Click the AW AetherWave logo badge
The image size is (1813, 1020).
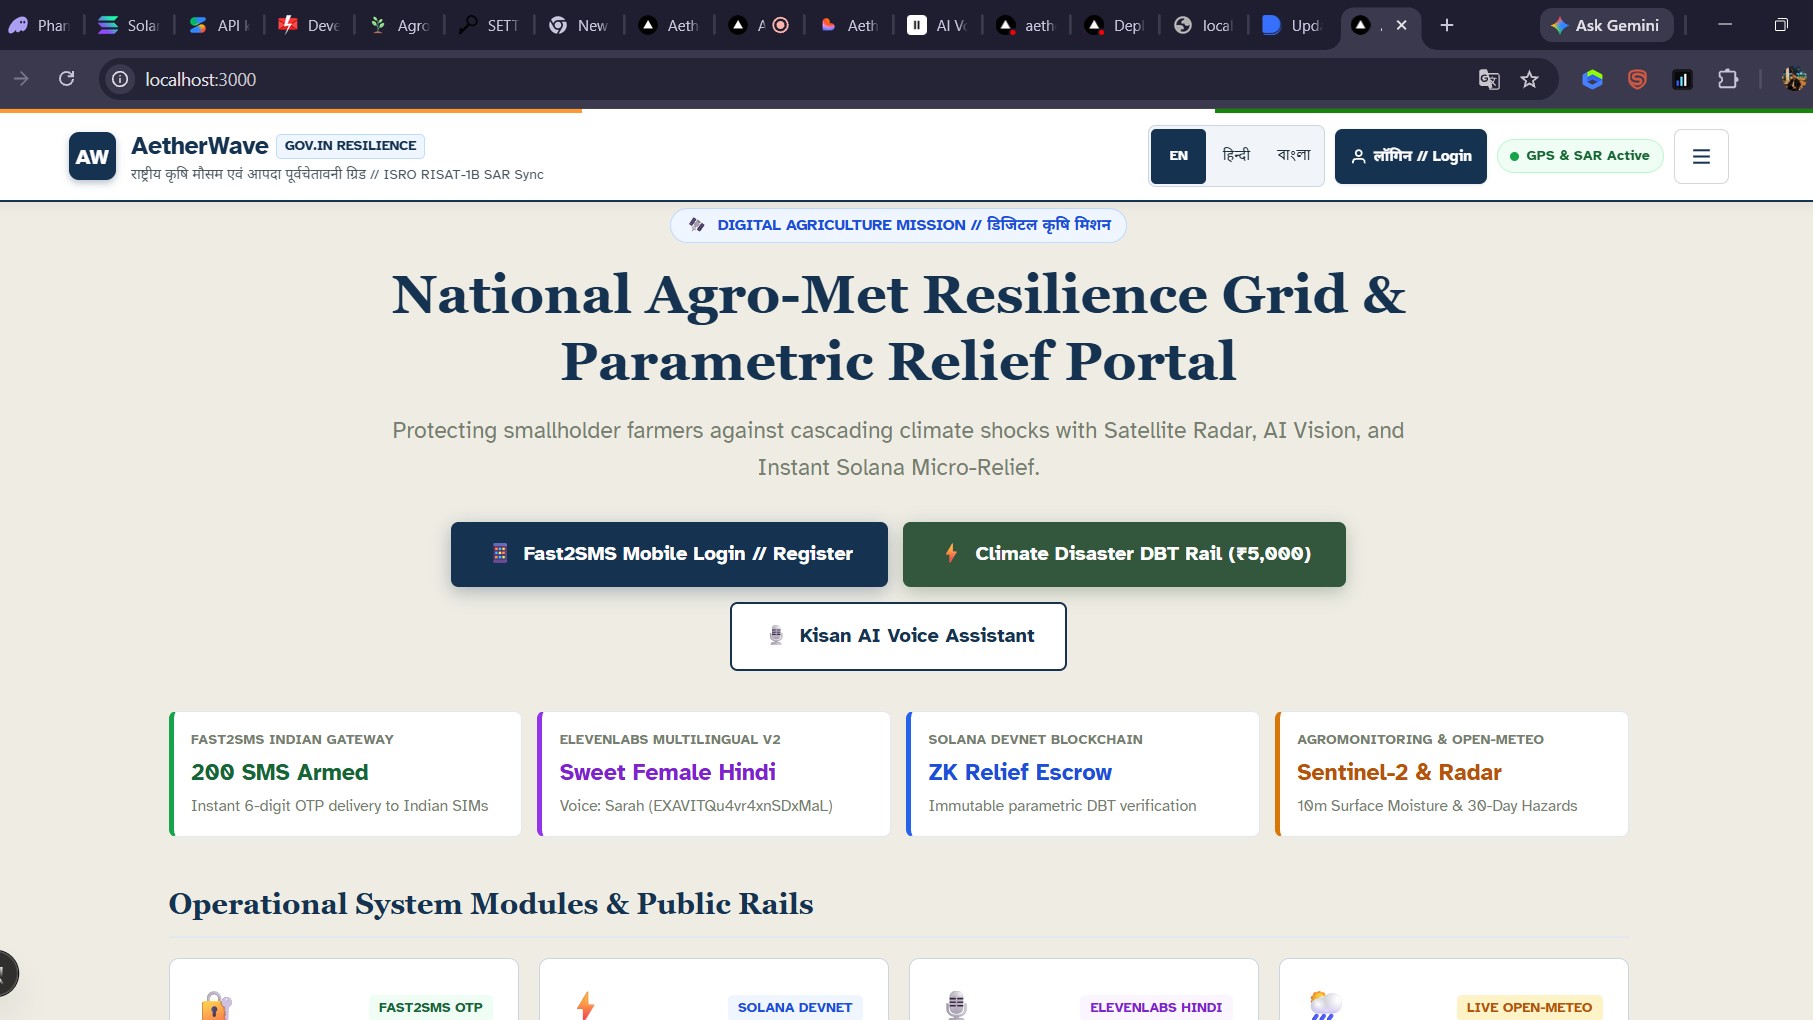[92, 156]
